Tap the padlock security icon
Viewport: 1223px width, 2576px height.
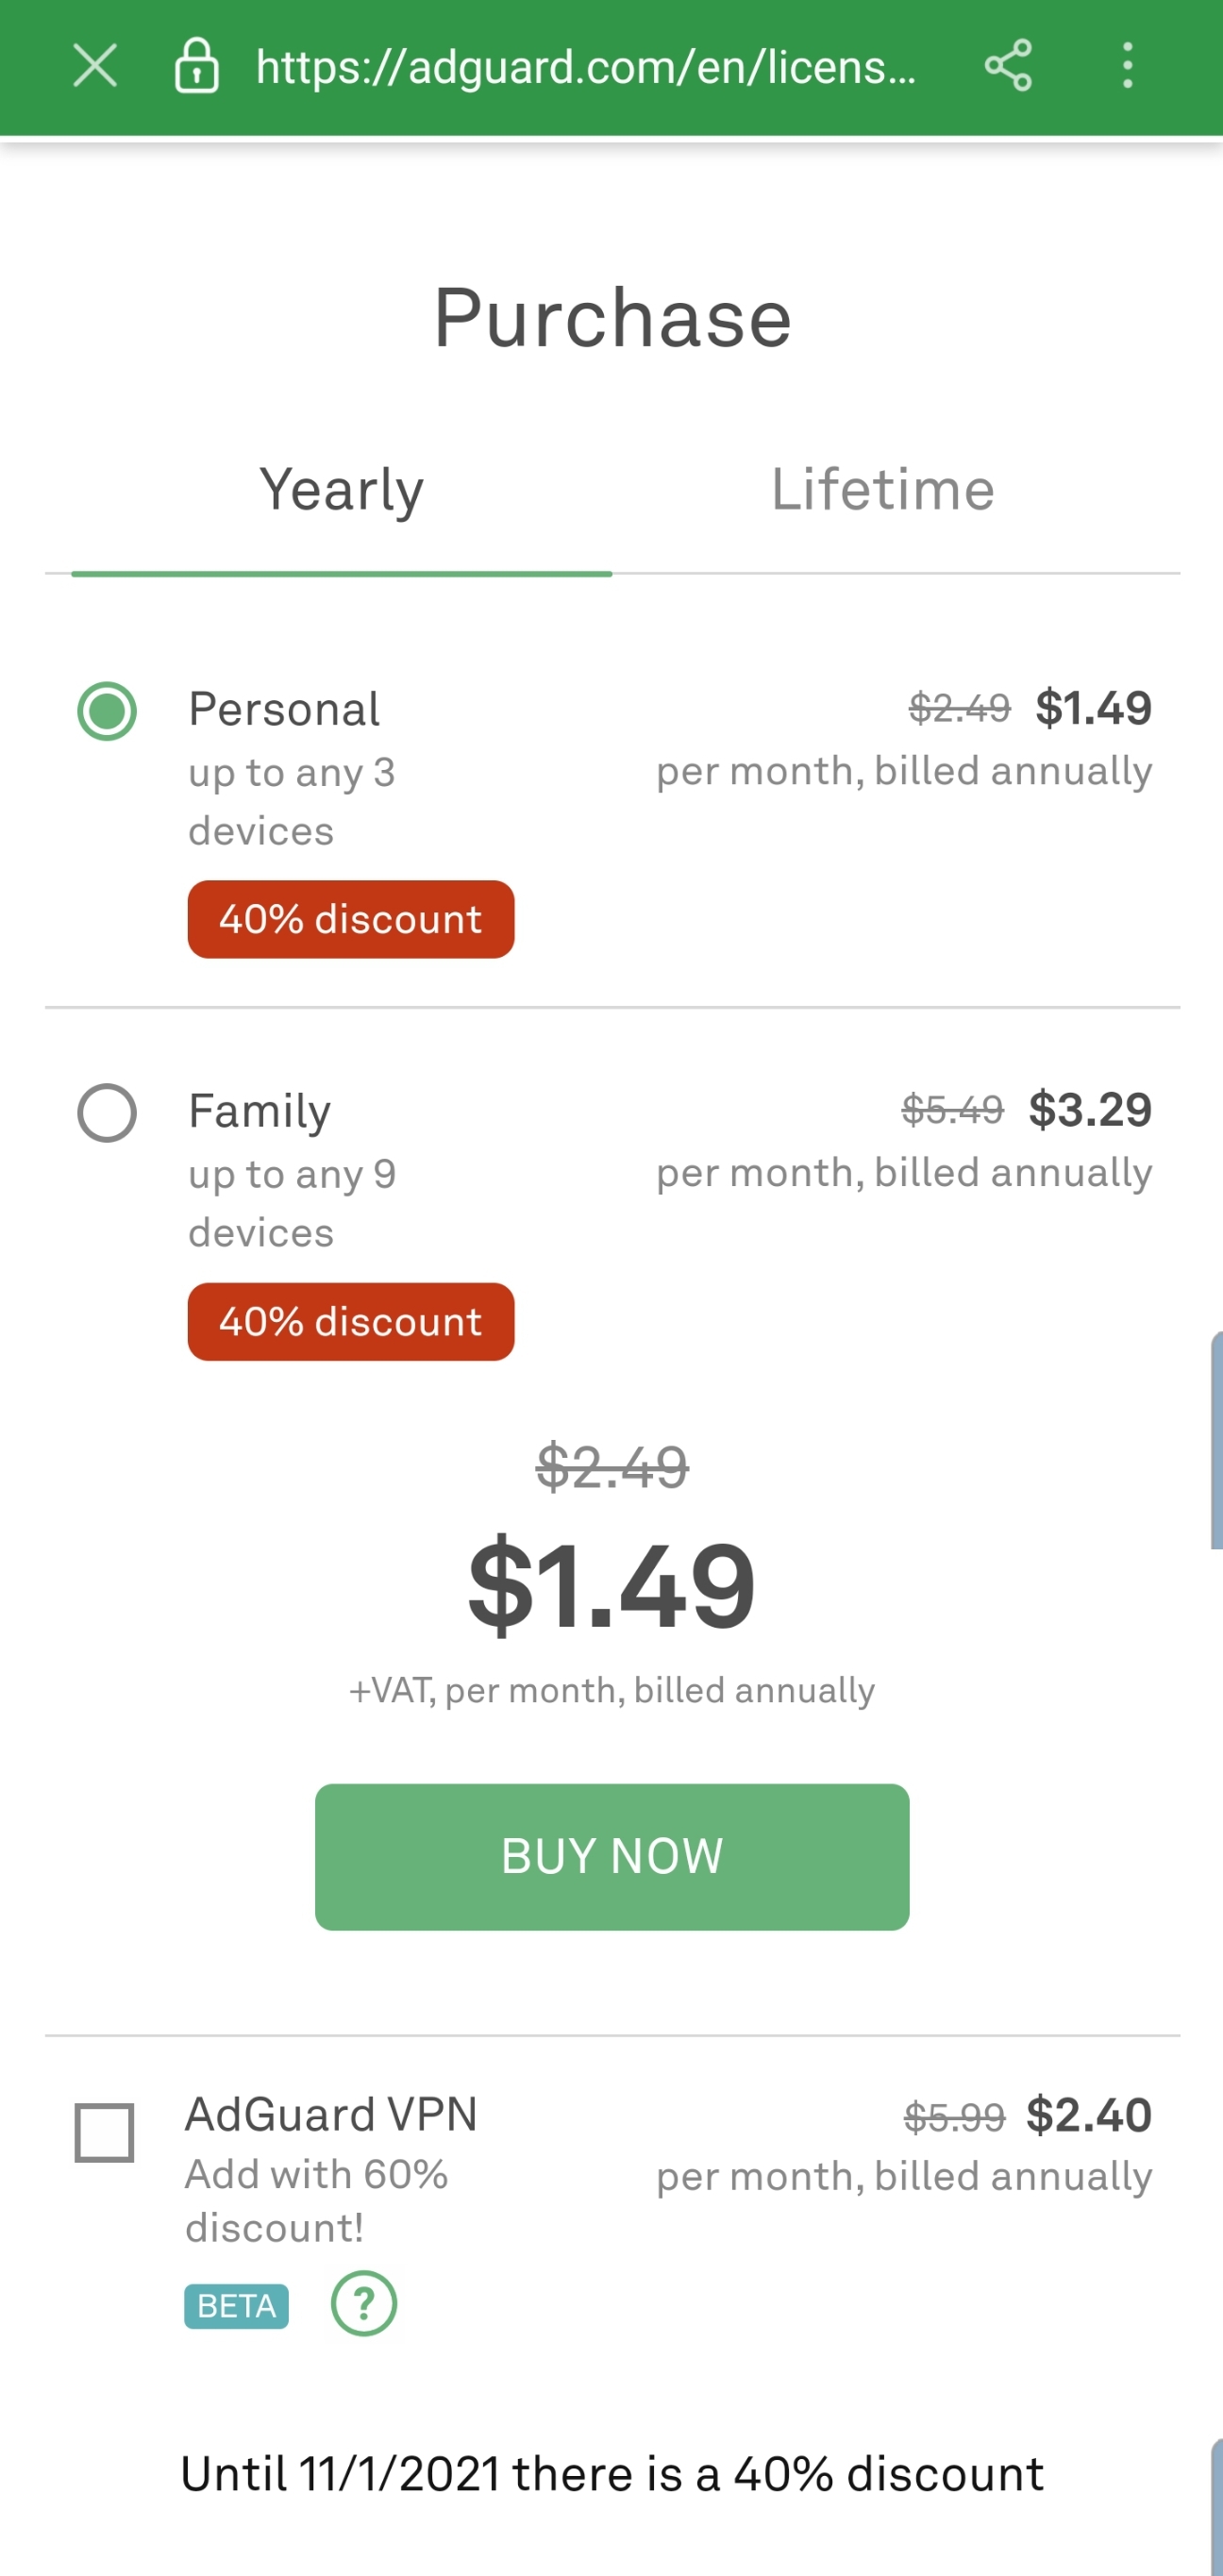[196, 65]
